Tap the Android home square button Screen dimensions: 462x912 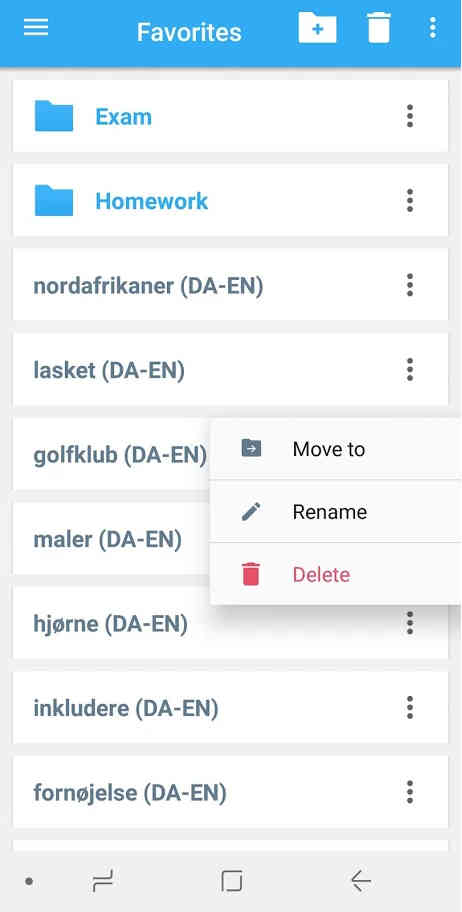tap(232, 882)
